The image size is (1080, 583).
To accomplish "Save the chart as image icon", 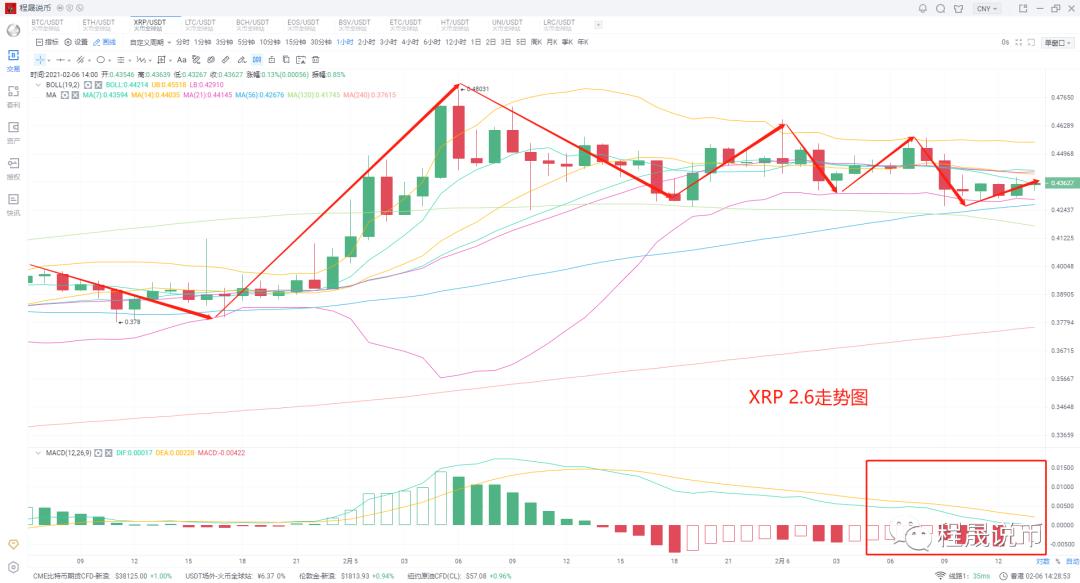I will pos(300,60).
